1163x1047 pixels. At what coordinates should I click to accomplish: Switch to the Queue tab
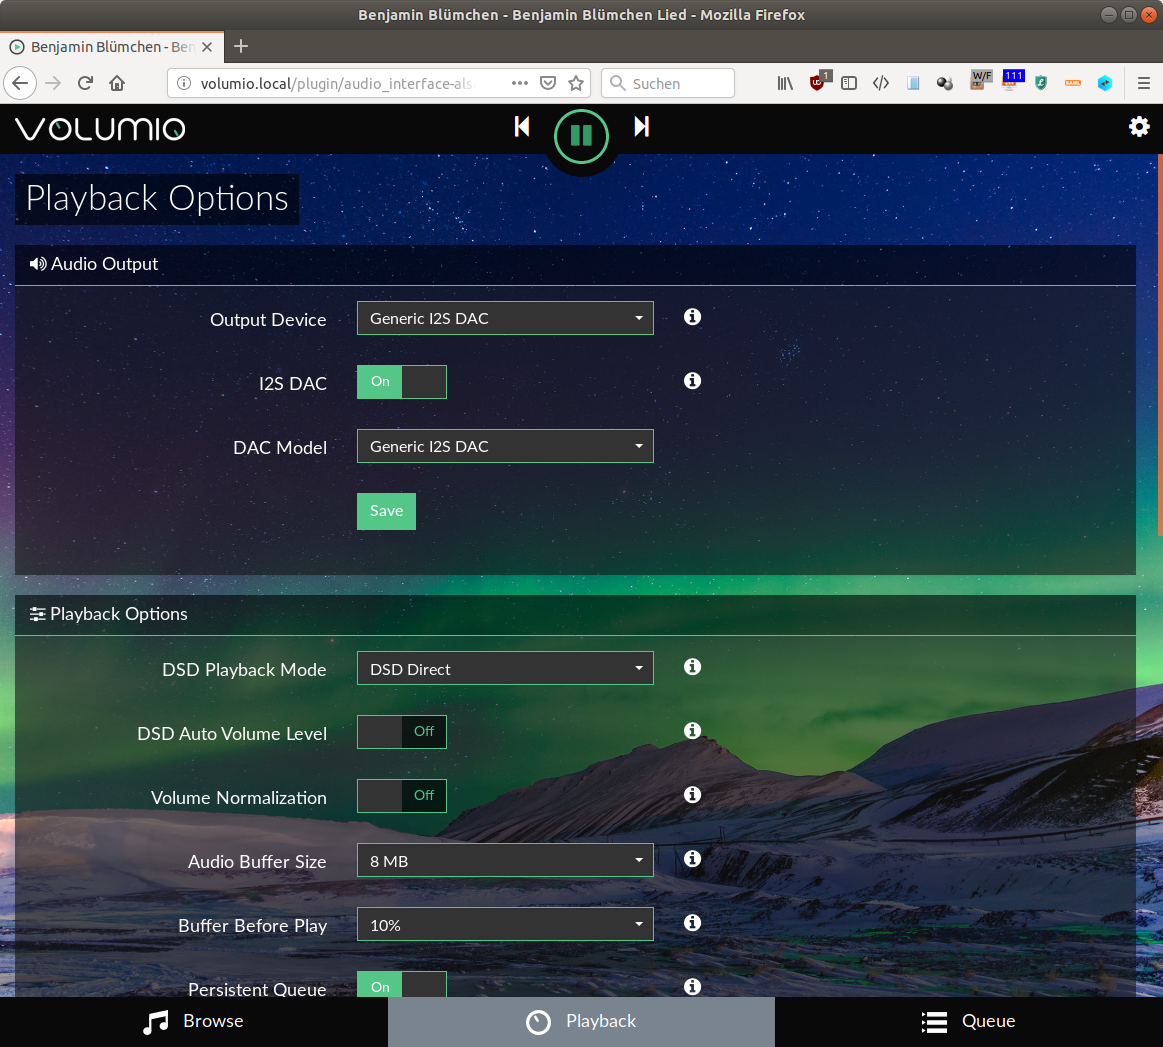[x=969, y=1022]
